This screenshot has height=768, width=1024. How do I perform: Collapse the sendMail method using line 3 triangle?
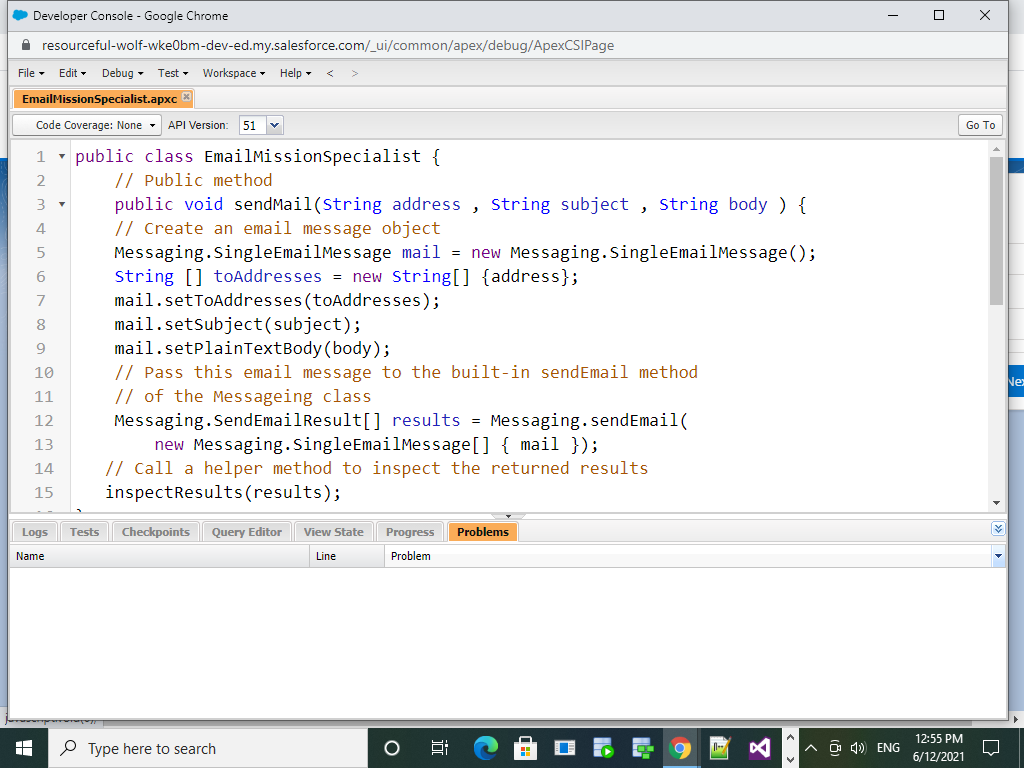pyautogui.click(x=61, y=204)
